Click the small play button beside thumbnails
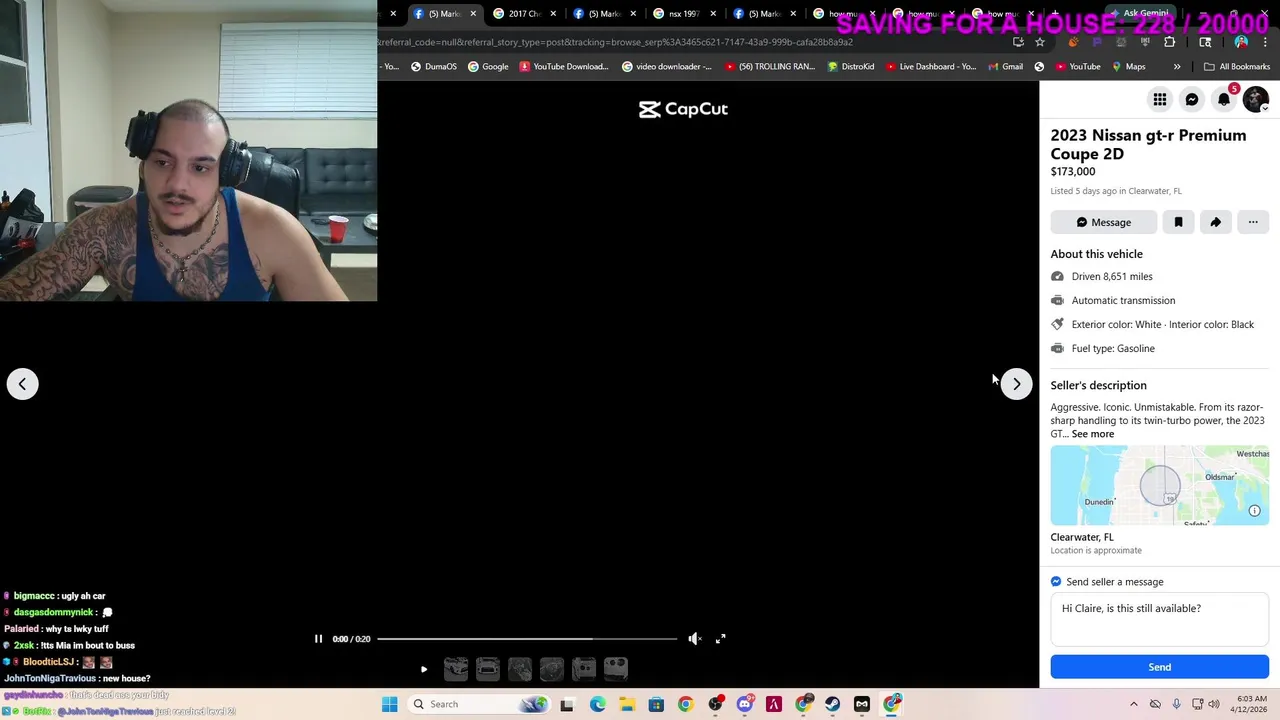 click(x=424, y=669)
